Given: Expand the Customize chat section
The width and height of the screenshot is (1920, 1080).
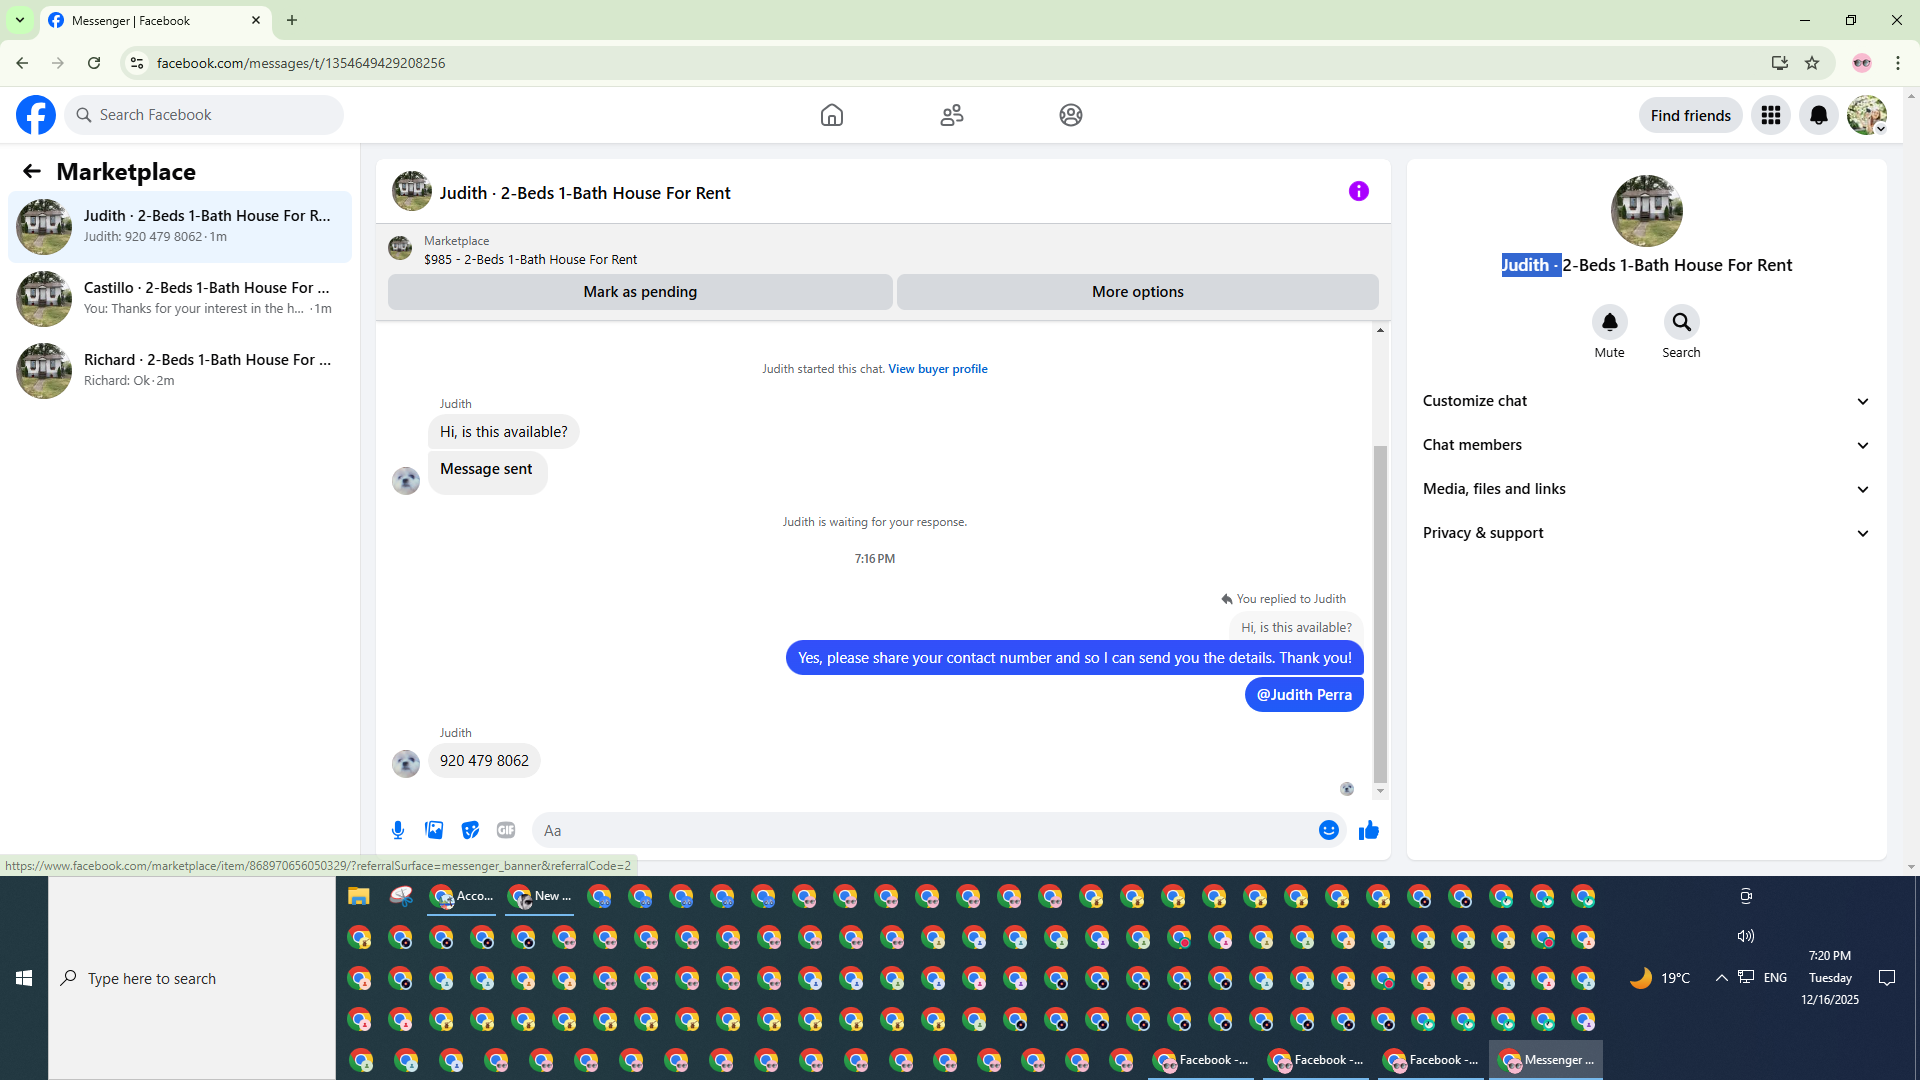Looking at the screenshot, I should [x=1646, y=401].
